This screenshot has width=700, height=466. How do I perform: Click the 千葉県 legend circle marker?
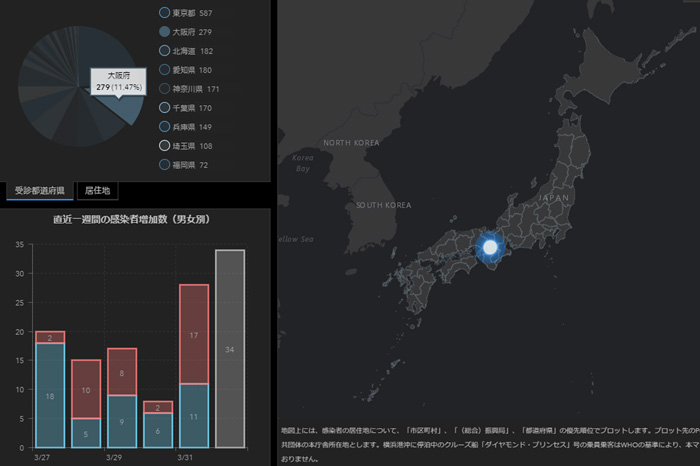click(x=164, y=108)
